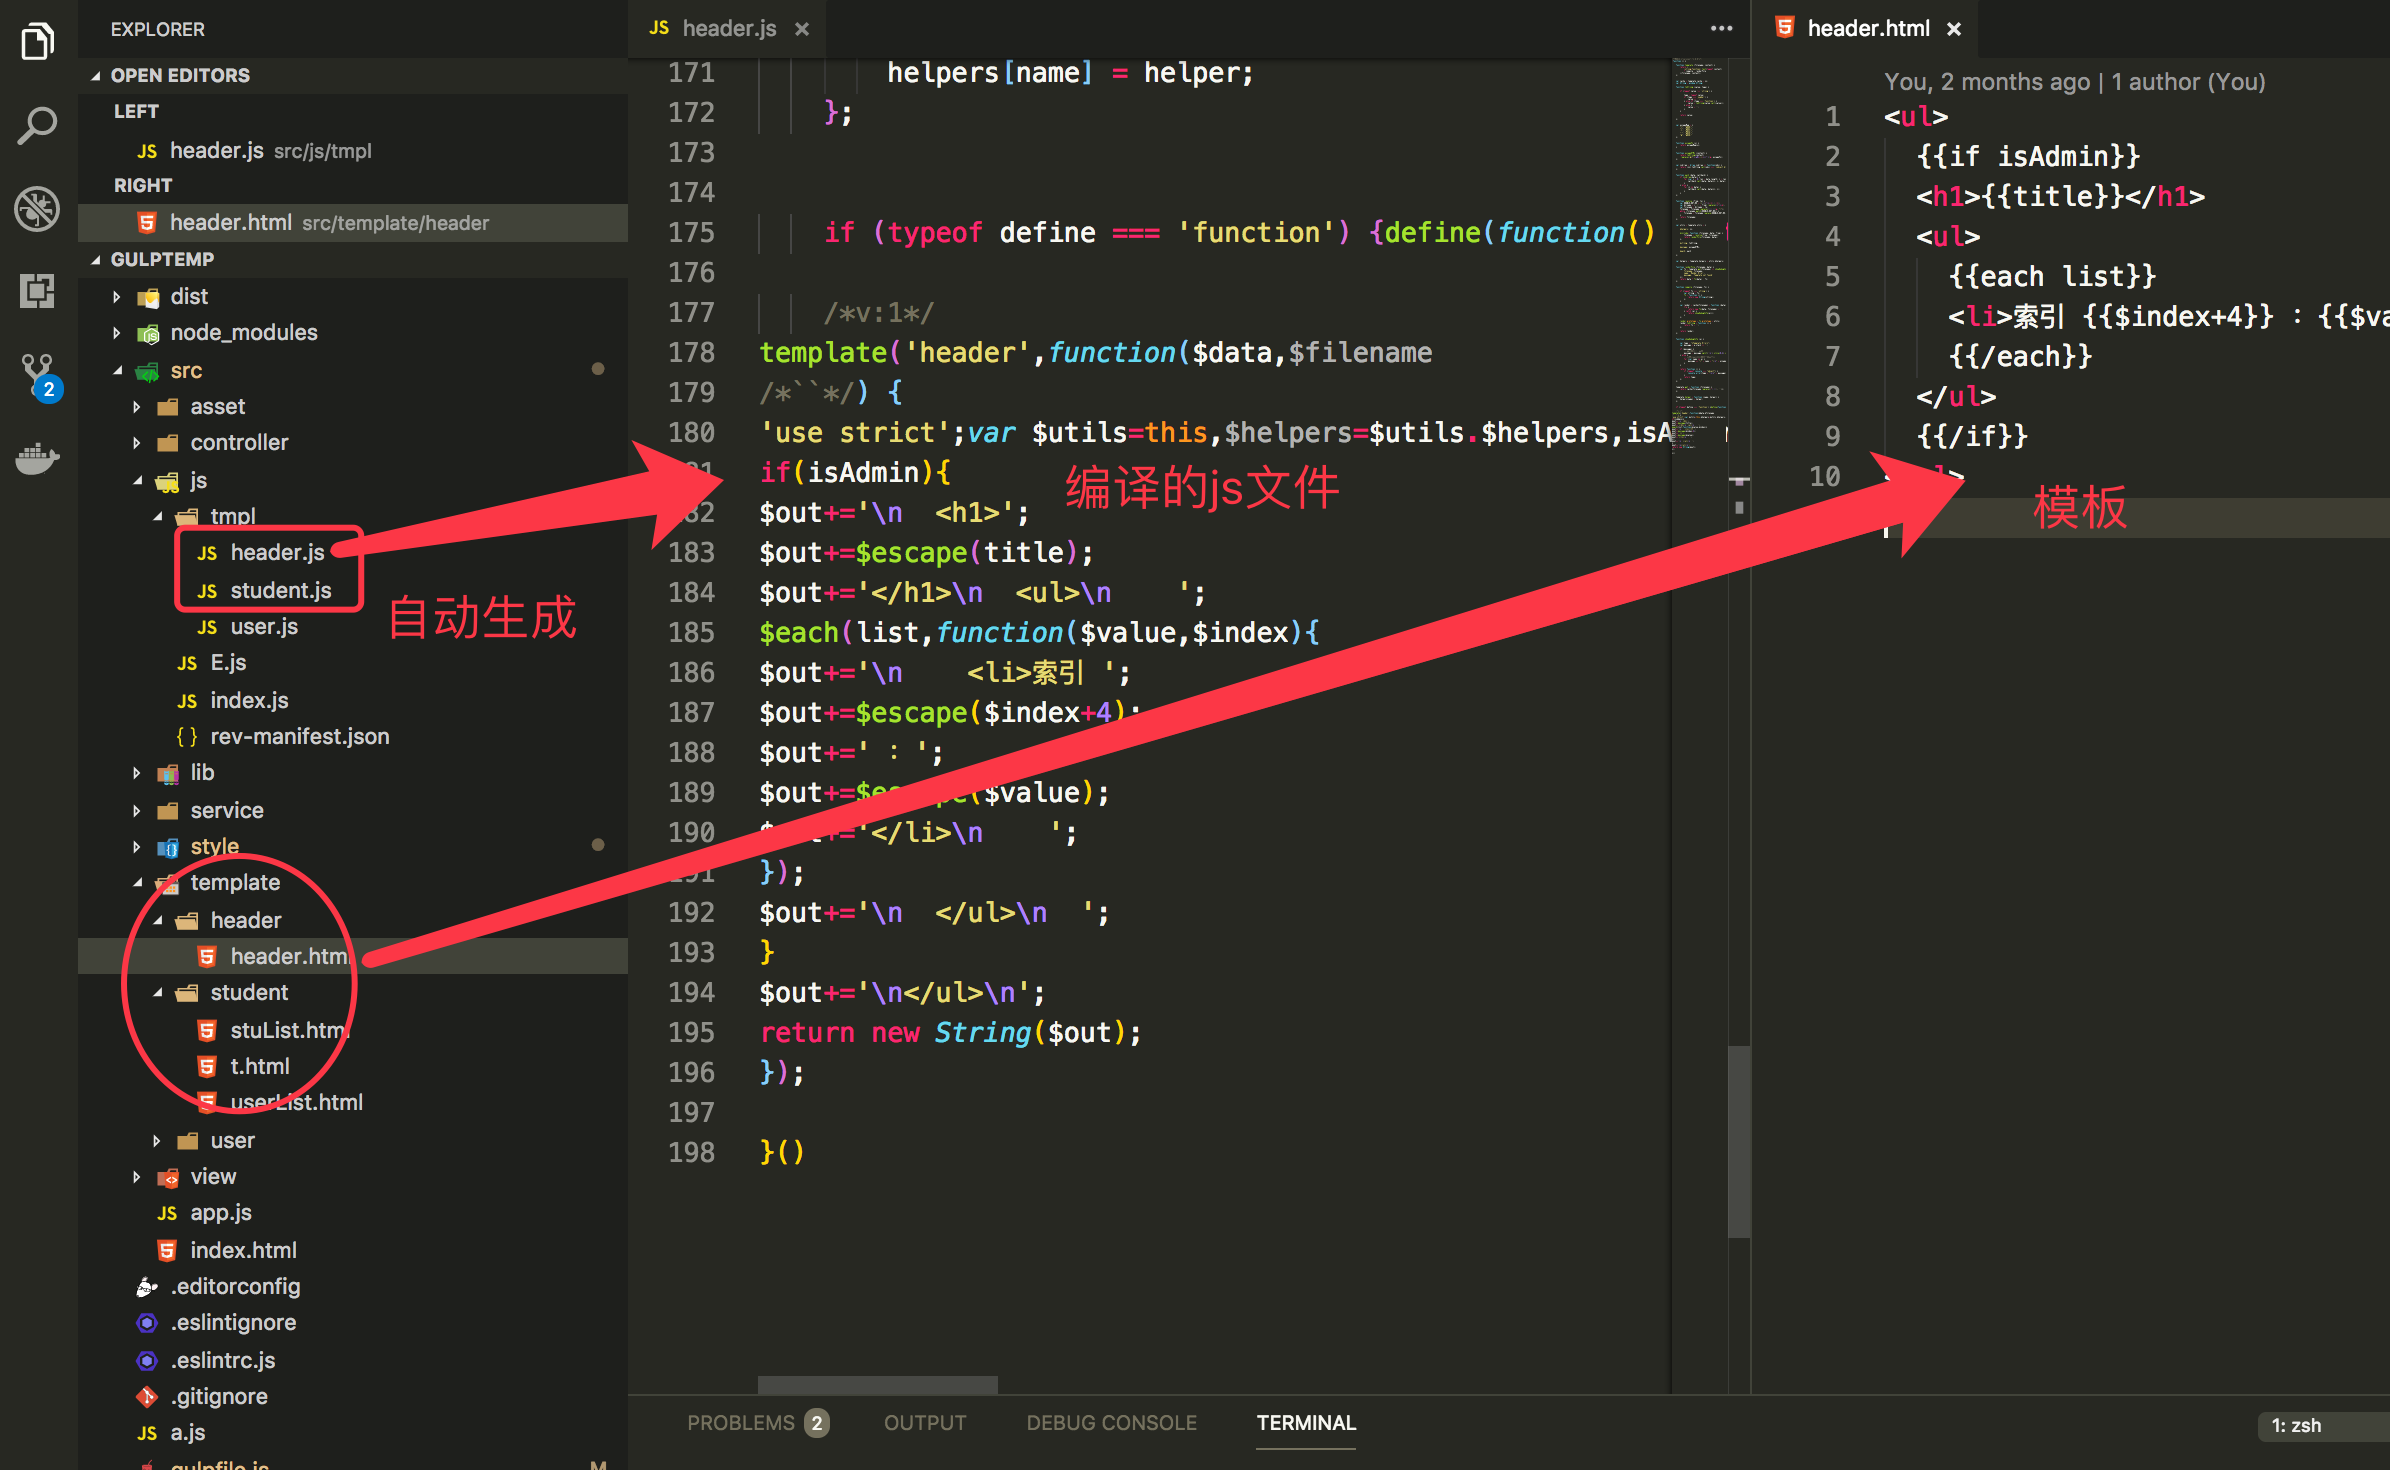Click the header.js vertical scrollbar thumb

point(1739,1140)
